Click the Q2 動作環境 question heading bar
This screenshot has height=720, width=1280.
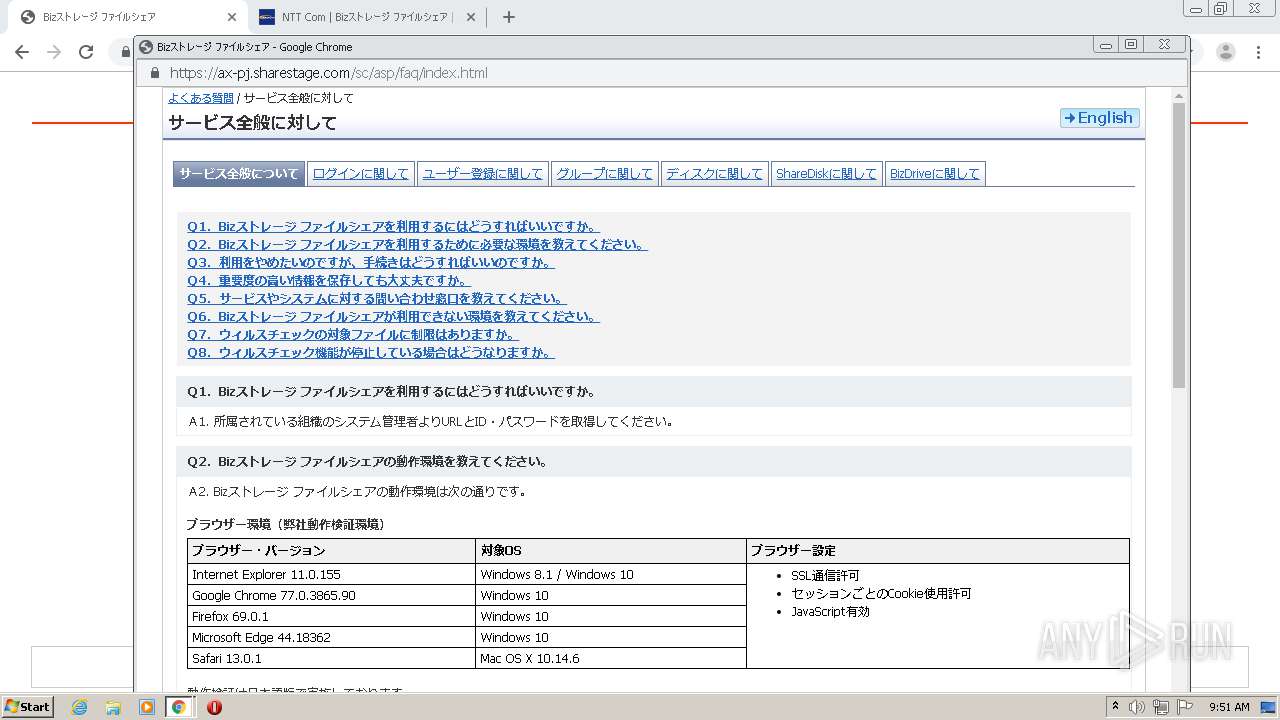click(x=654, y=462)
